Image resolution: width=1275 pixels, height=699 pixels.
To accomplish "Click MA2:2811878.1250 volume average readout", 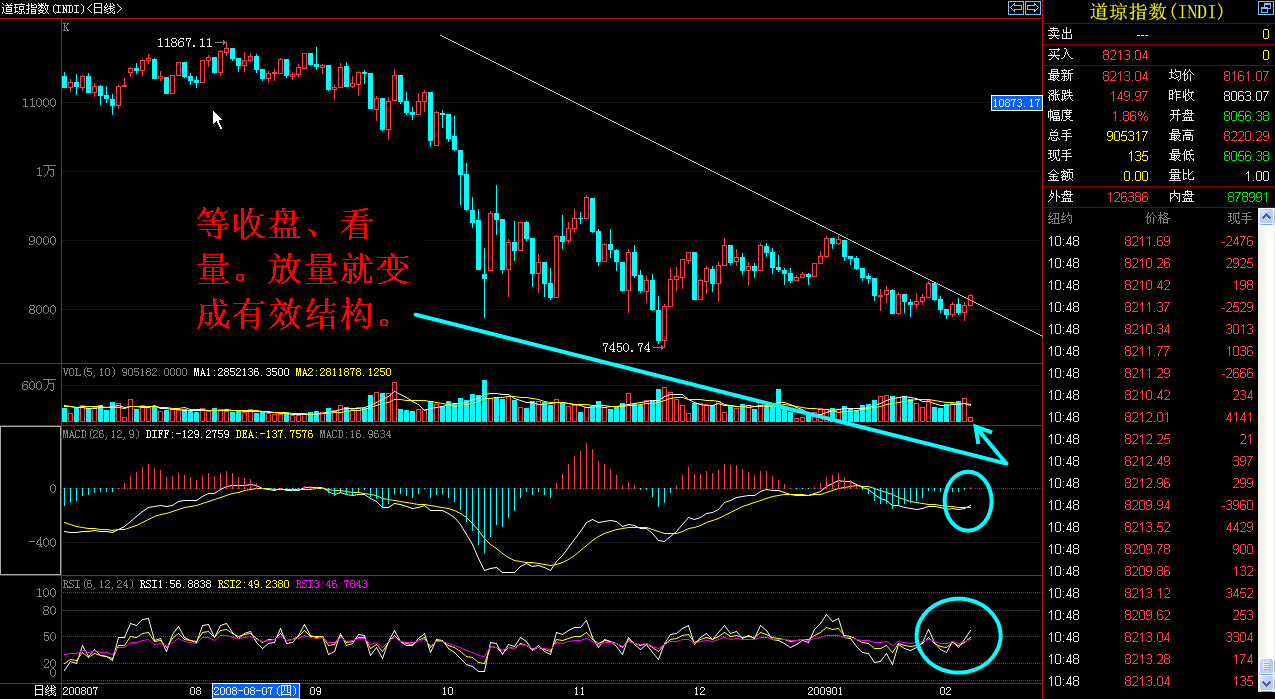I will point(343,373).
